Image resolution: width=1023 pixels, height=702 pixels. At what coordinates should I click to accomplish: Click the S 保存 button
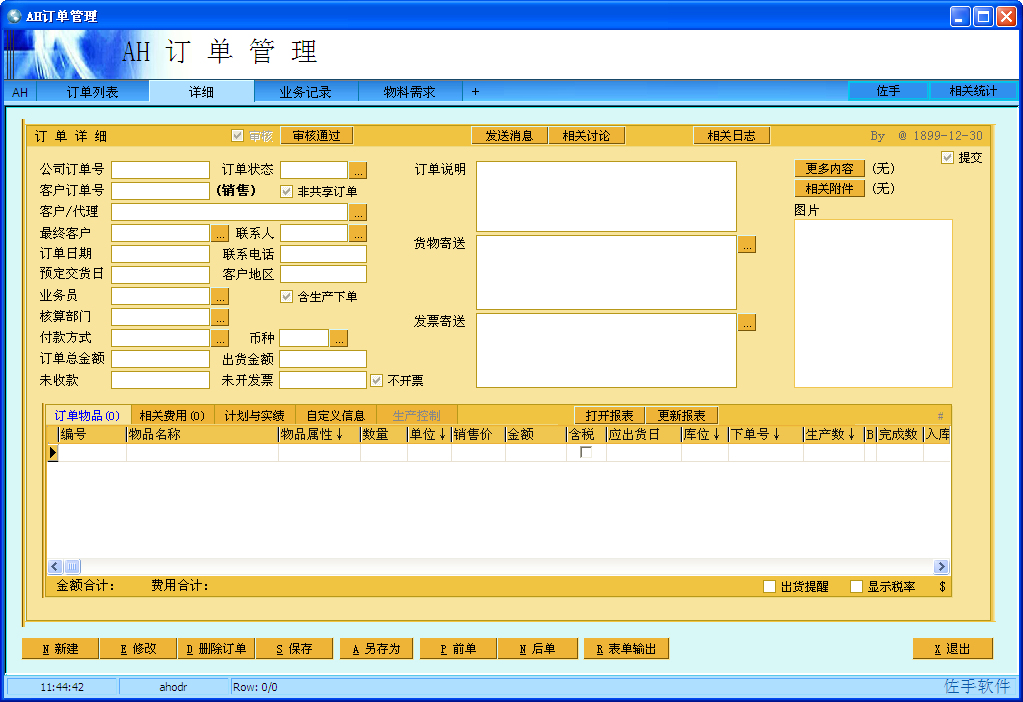coord(294,649)
